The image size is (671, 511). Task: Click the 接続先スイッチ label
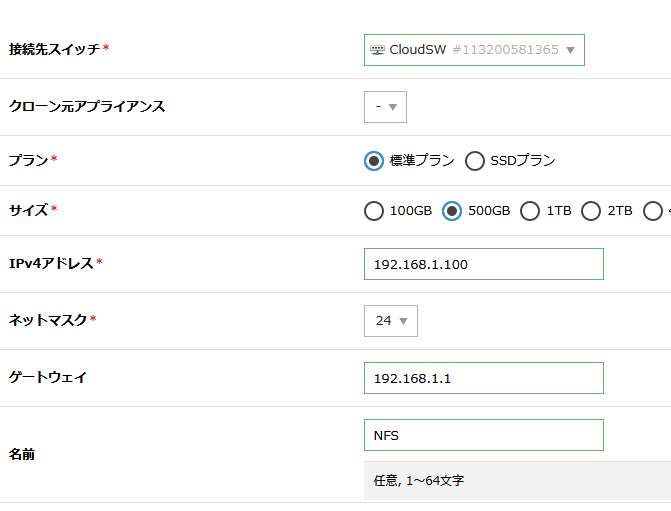click(55, 49)
